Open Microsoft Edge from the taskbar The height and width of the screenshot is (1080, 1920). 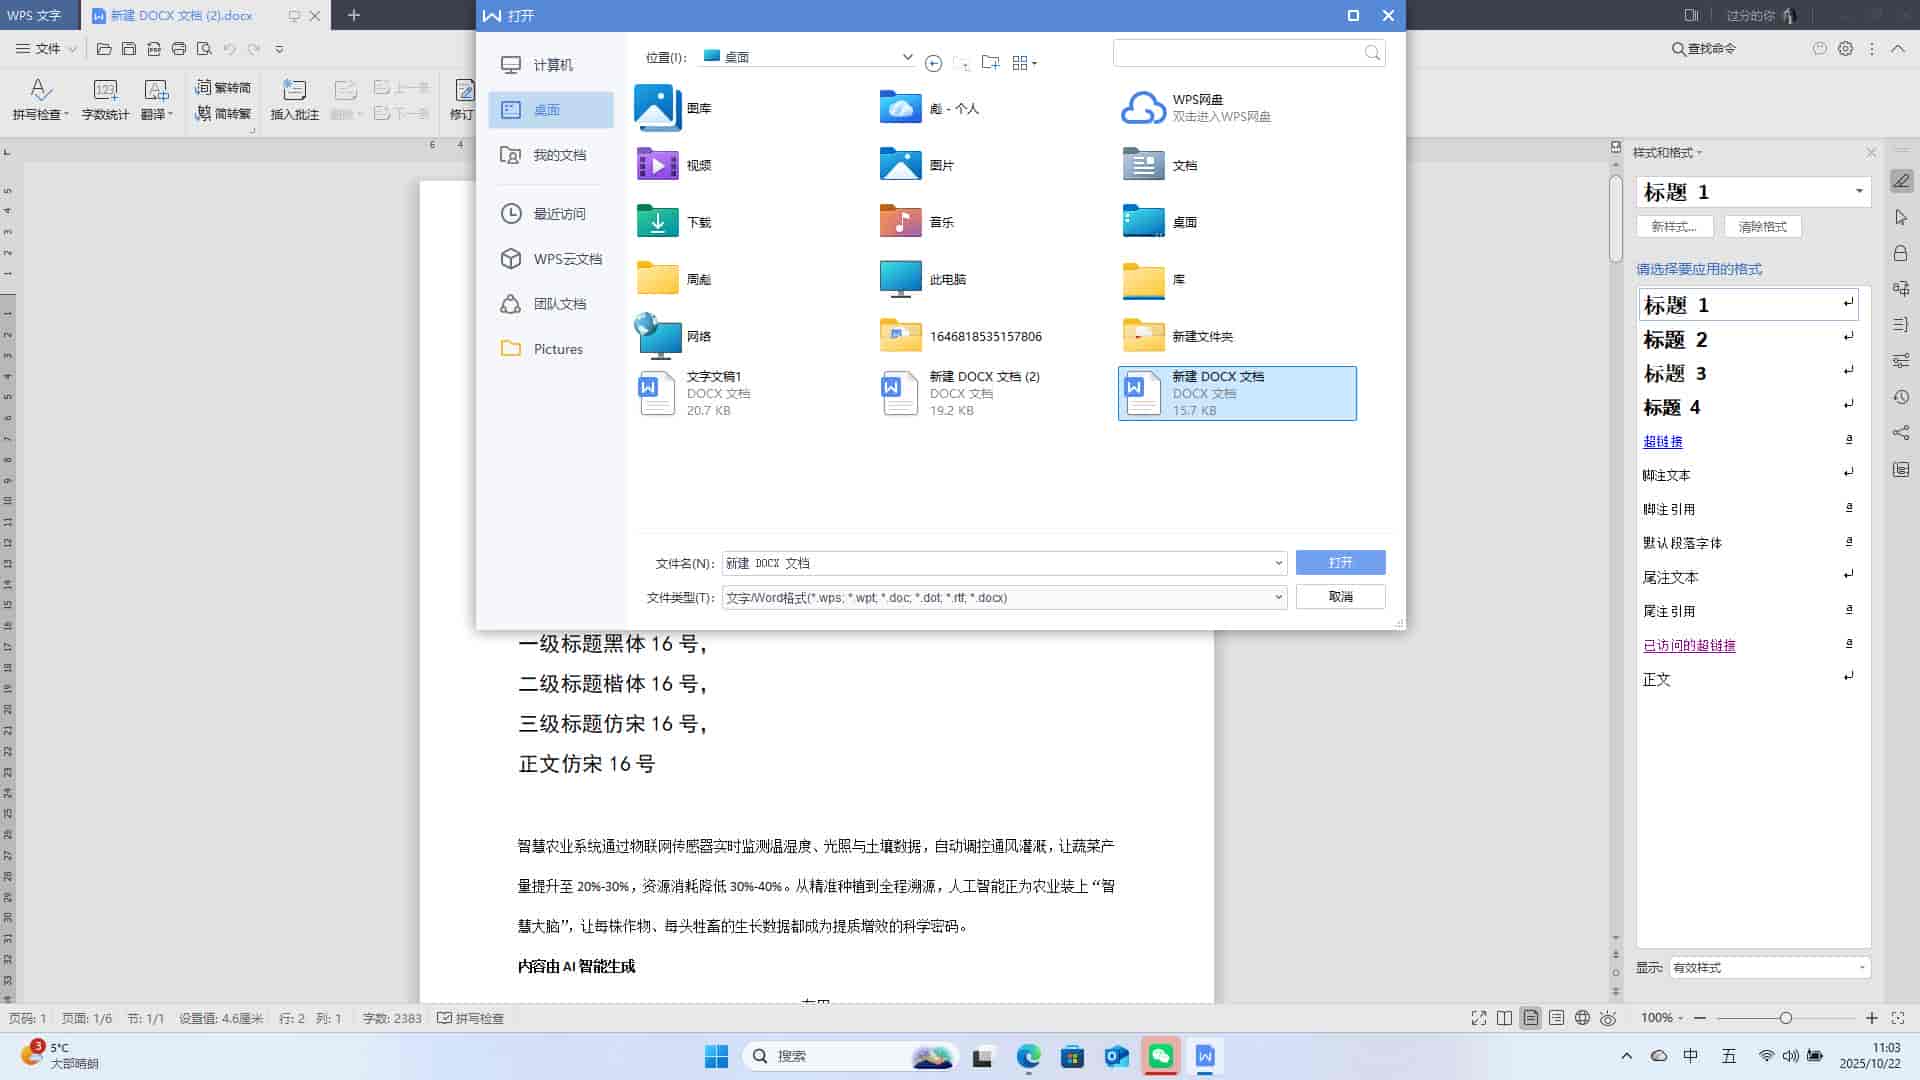[1028, 1056]
